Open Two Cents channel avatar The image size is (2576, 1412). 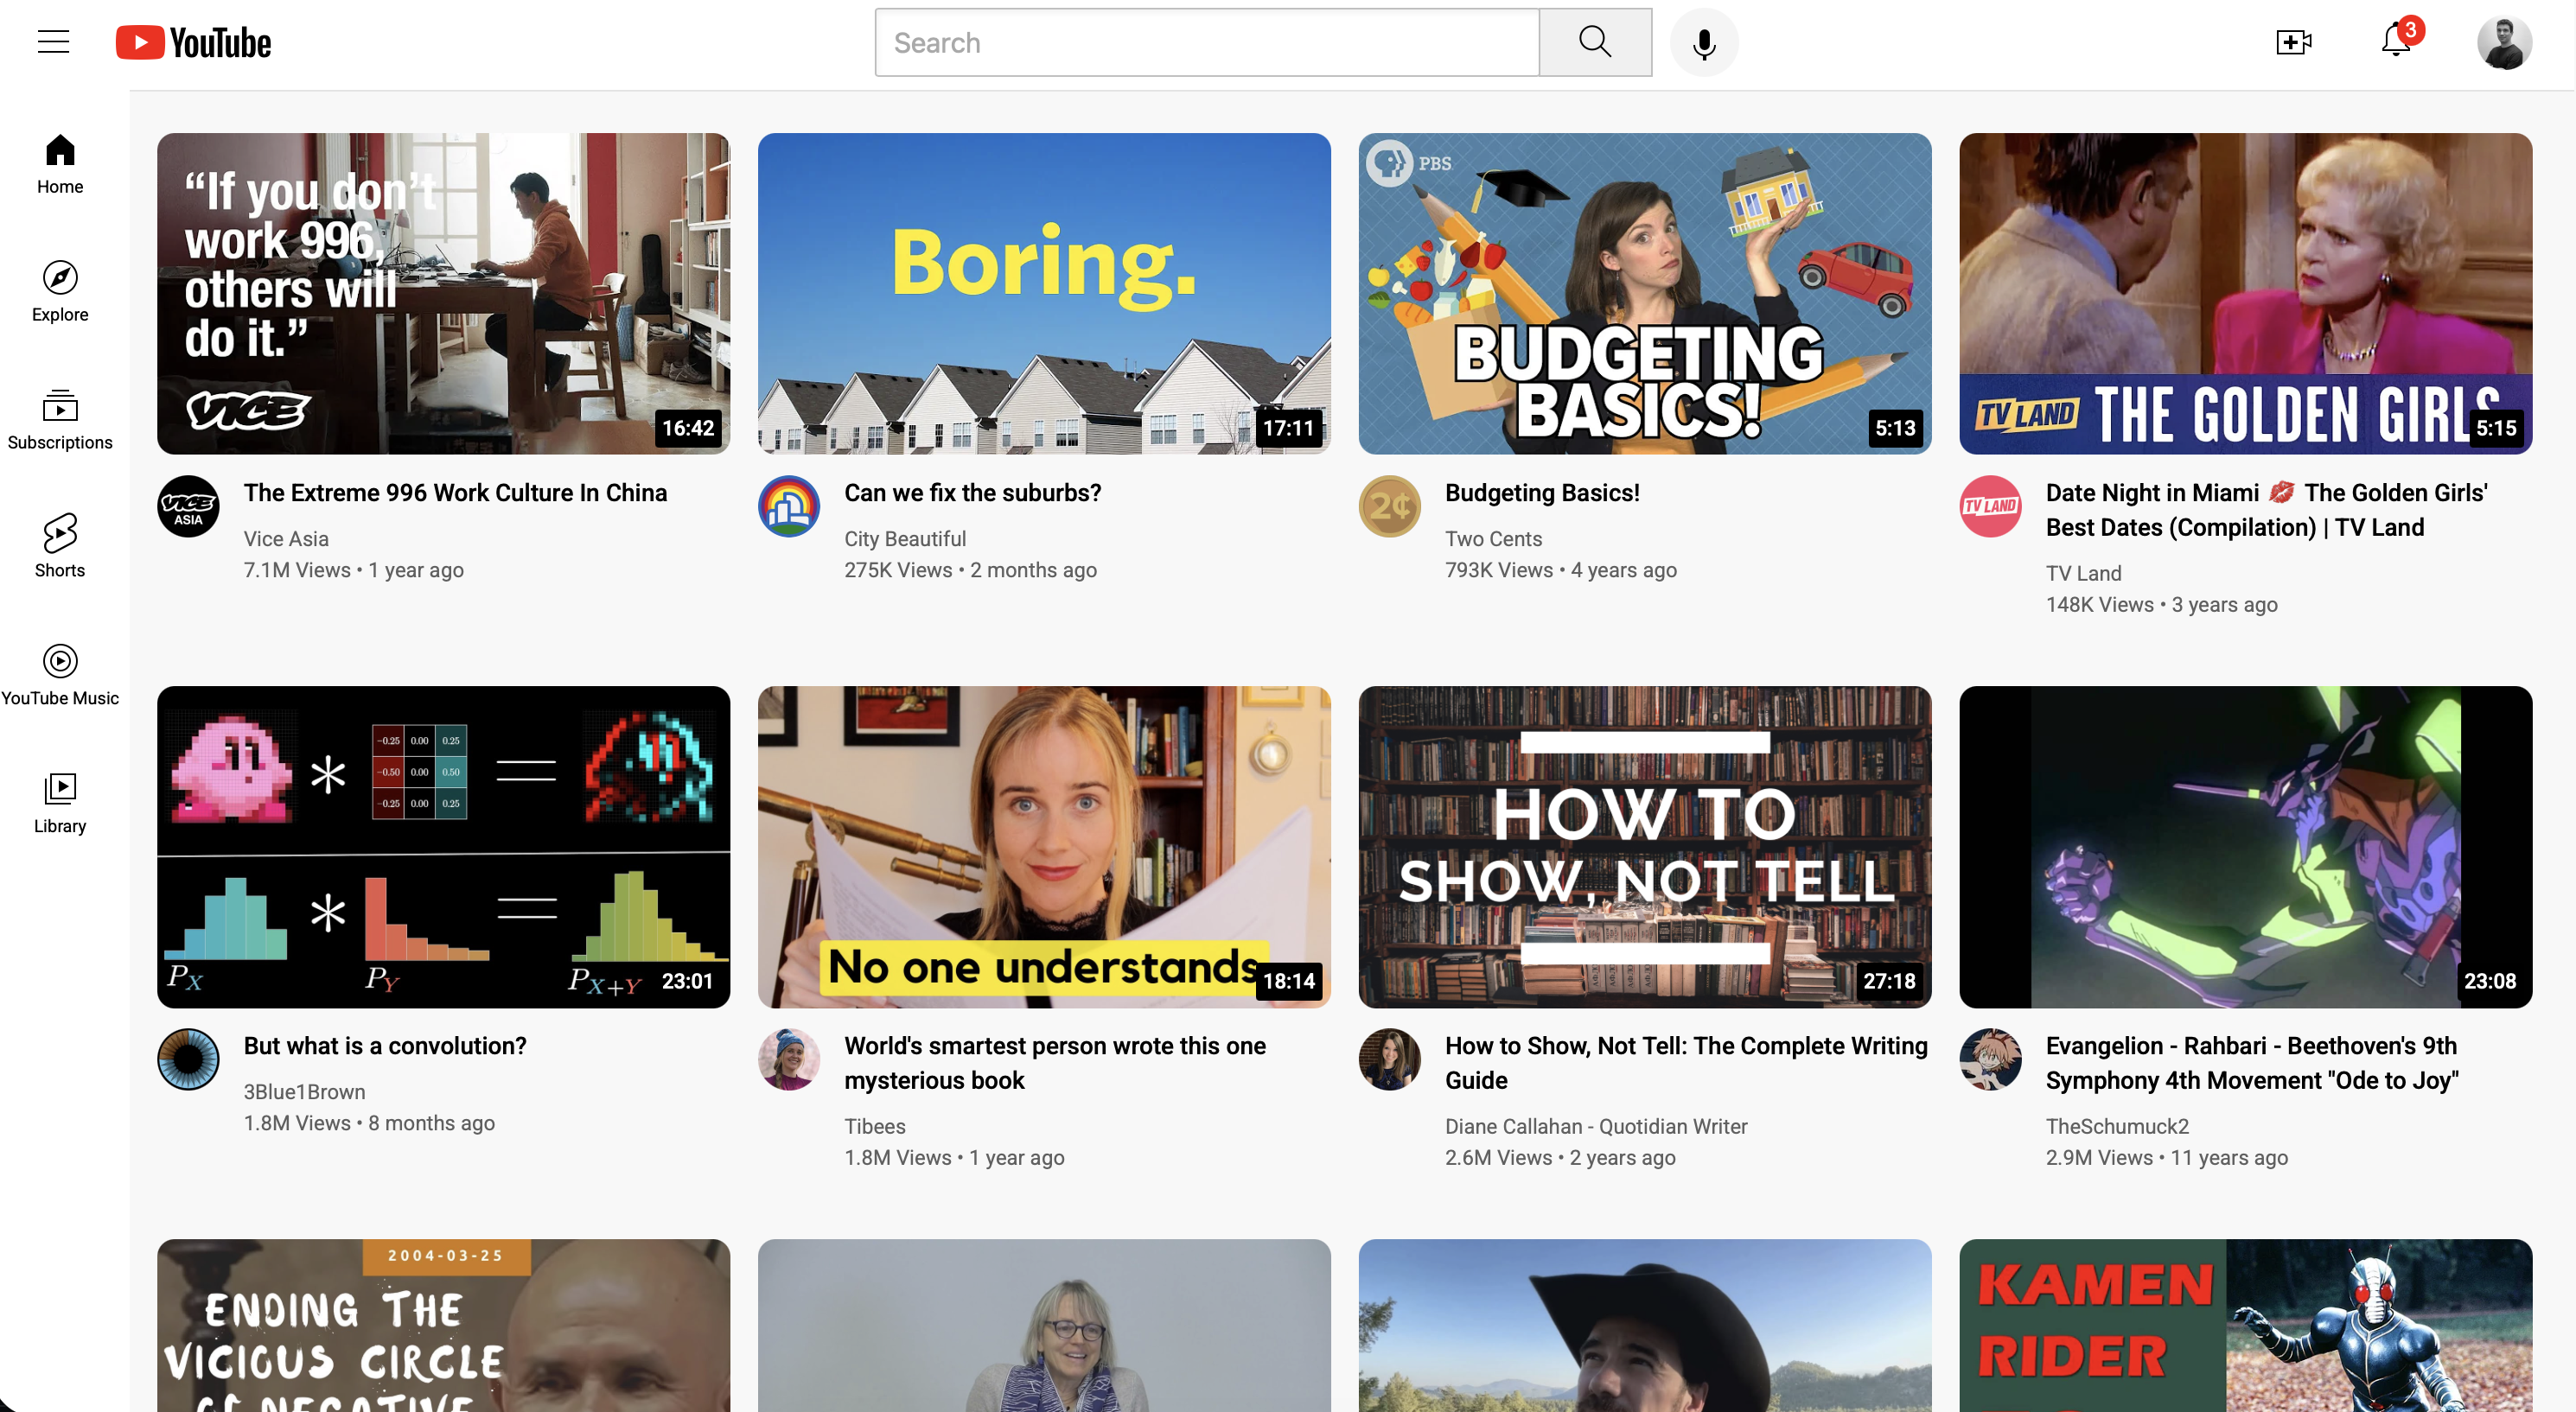(1390, 506)
